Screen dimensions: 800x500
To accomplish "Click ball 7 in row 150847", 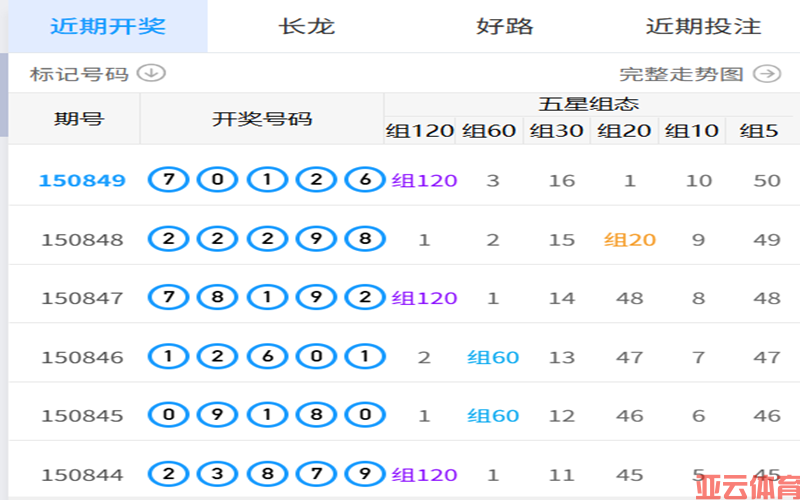I will [168, 297].
